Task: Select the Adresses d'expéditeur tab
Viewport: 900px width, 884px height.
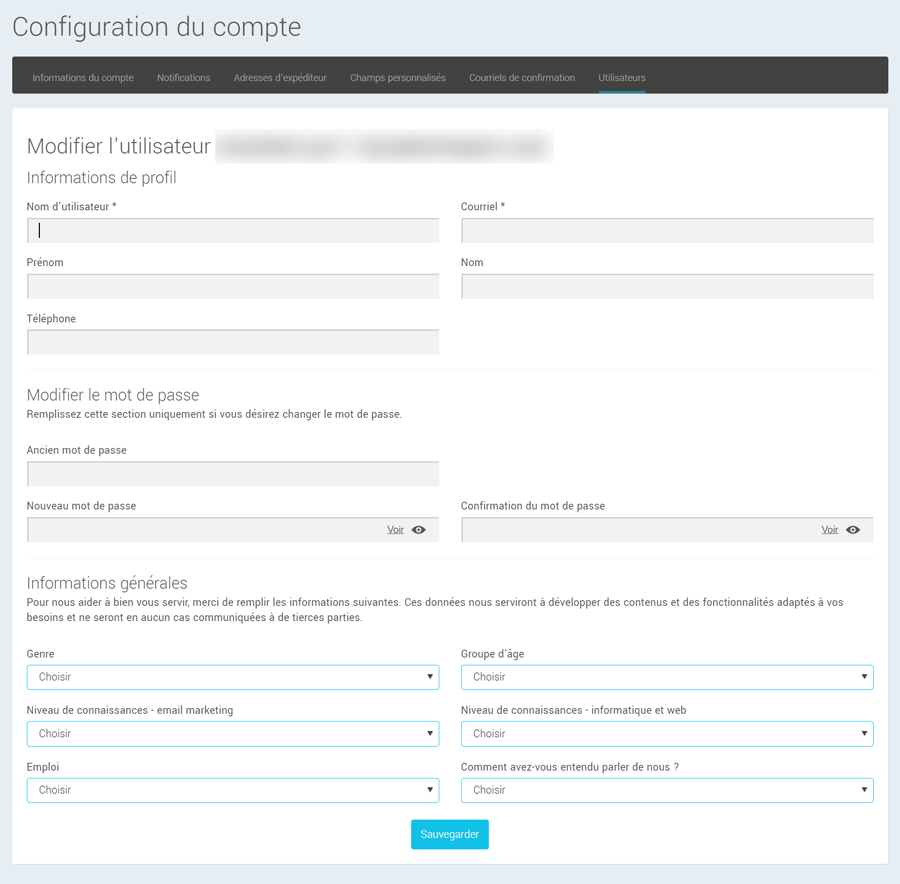Action: [x=280, y=77]
